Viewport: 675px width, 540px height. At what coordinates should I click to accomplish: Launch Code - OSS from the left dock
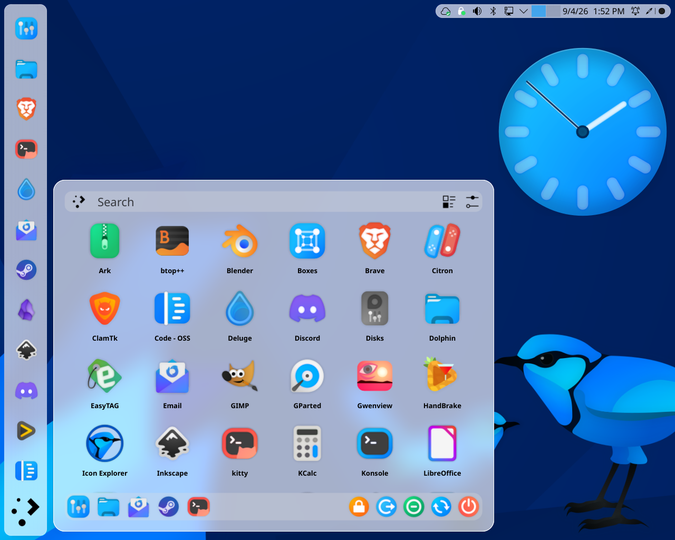26,471
